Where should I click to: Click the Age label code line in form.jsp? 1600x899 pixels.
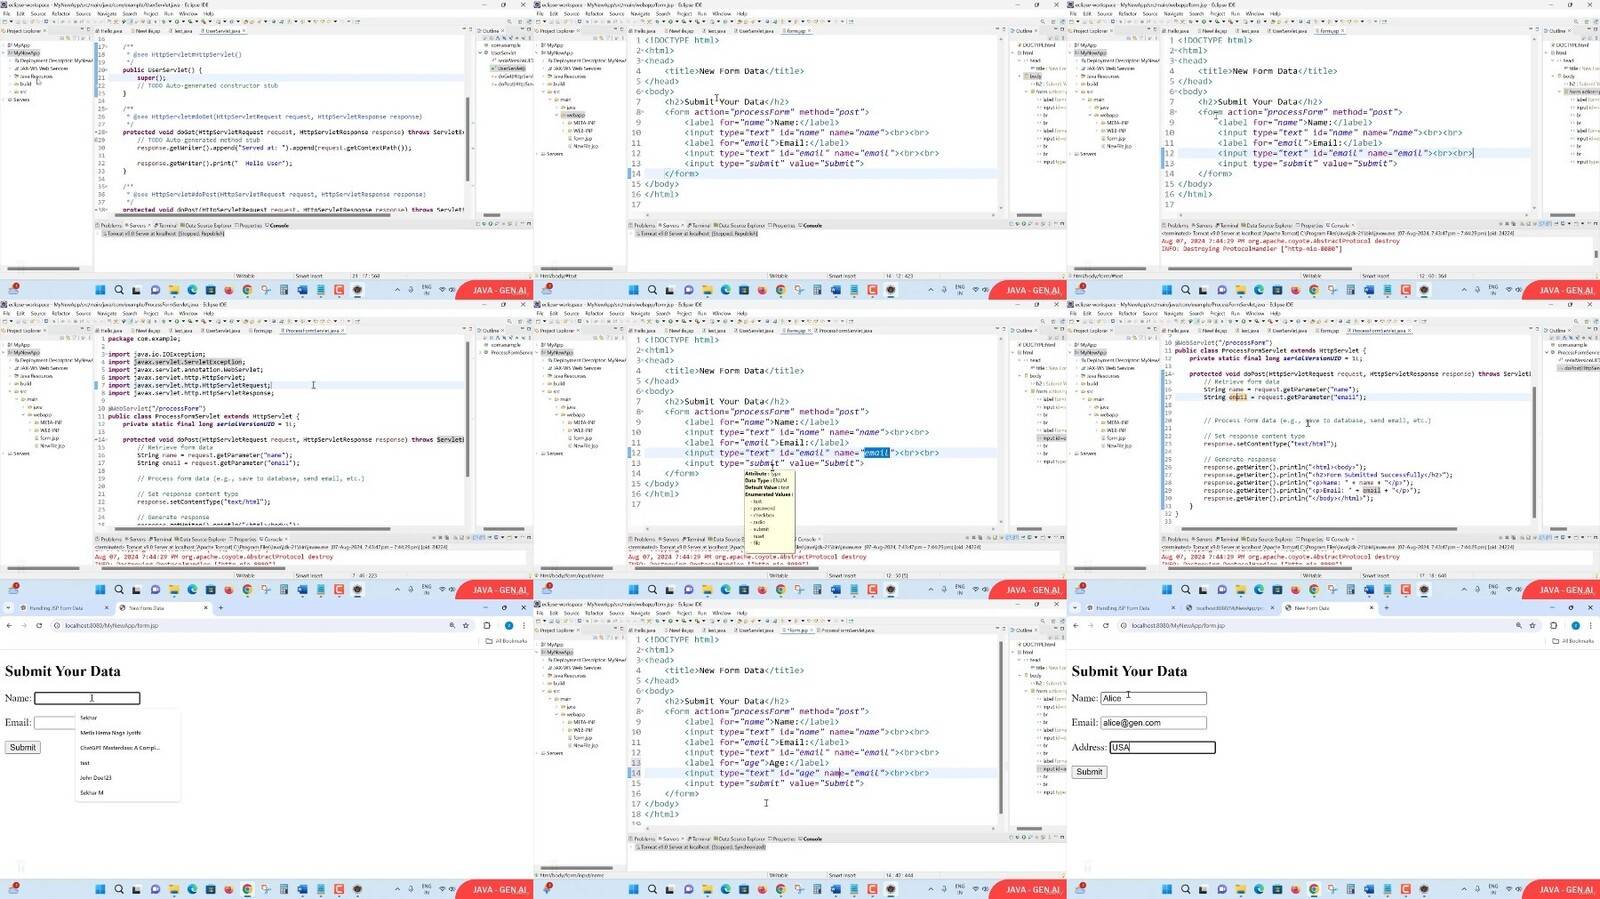click(757, 762)
